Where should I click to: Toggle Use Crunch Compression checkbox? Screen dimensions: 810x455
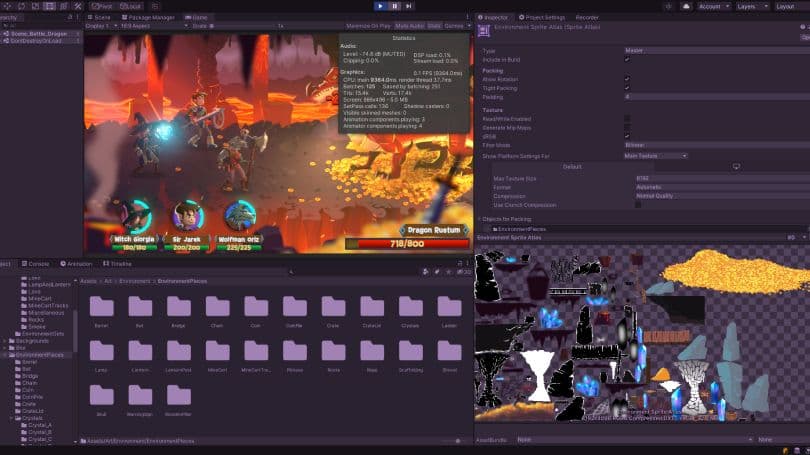tap(638, 205)
